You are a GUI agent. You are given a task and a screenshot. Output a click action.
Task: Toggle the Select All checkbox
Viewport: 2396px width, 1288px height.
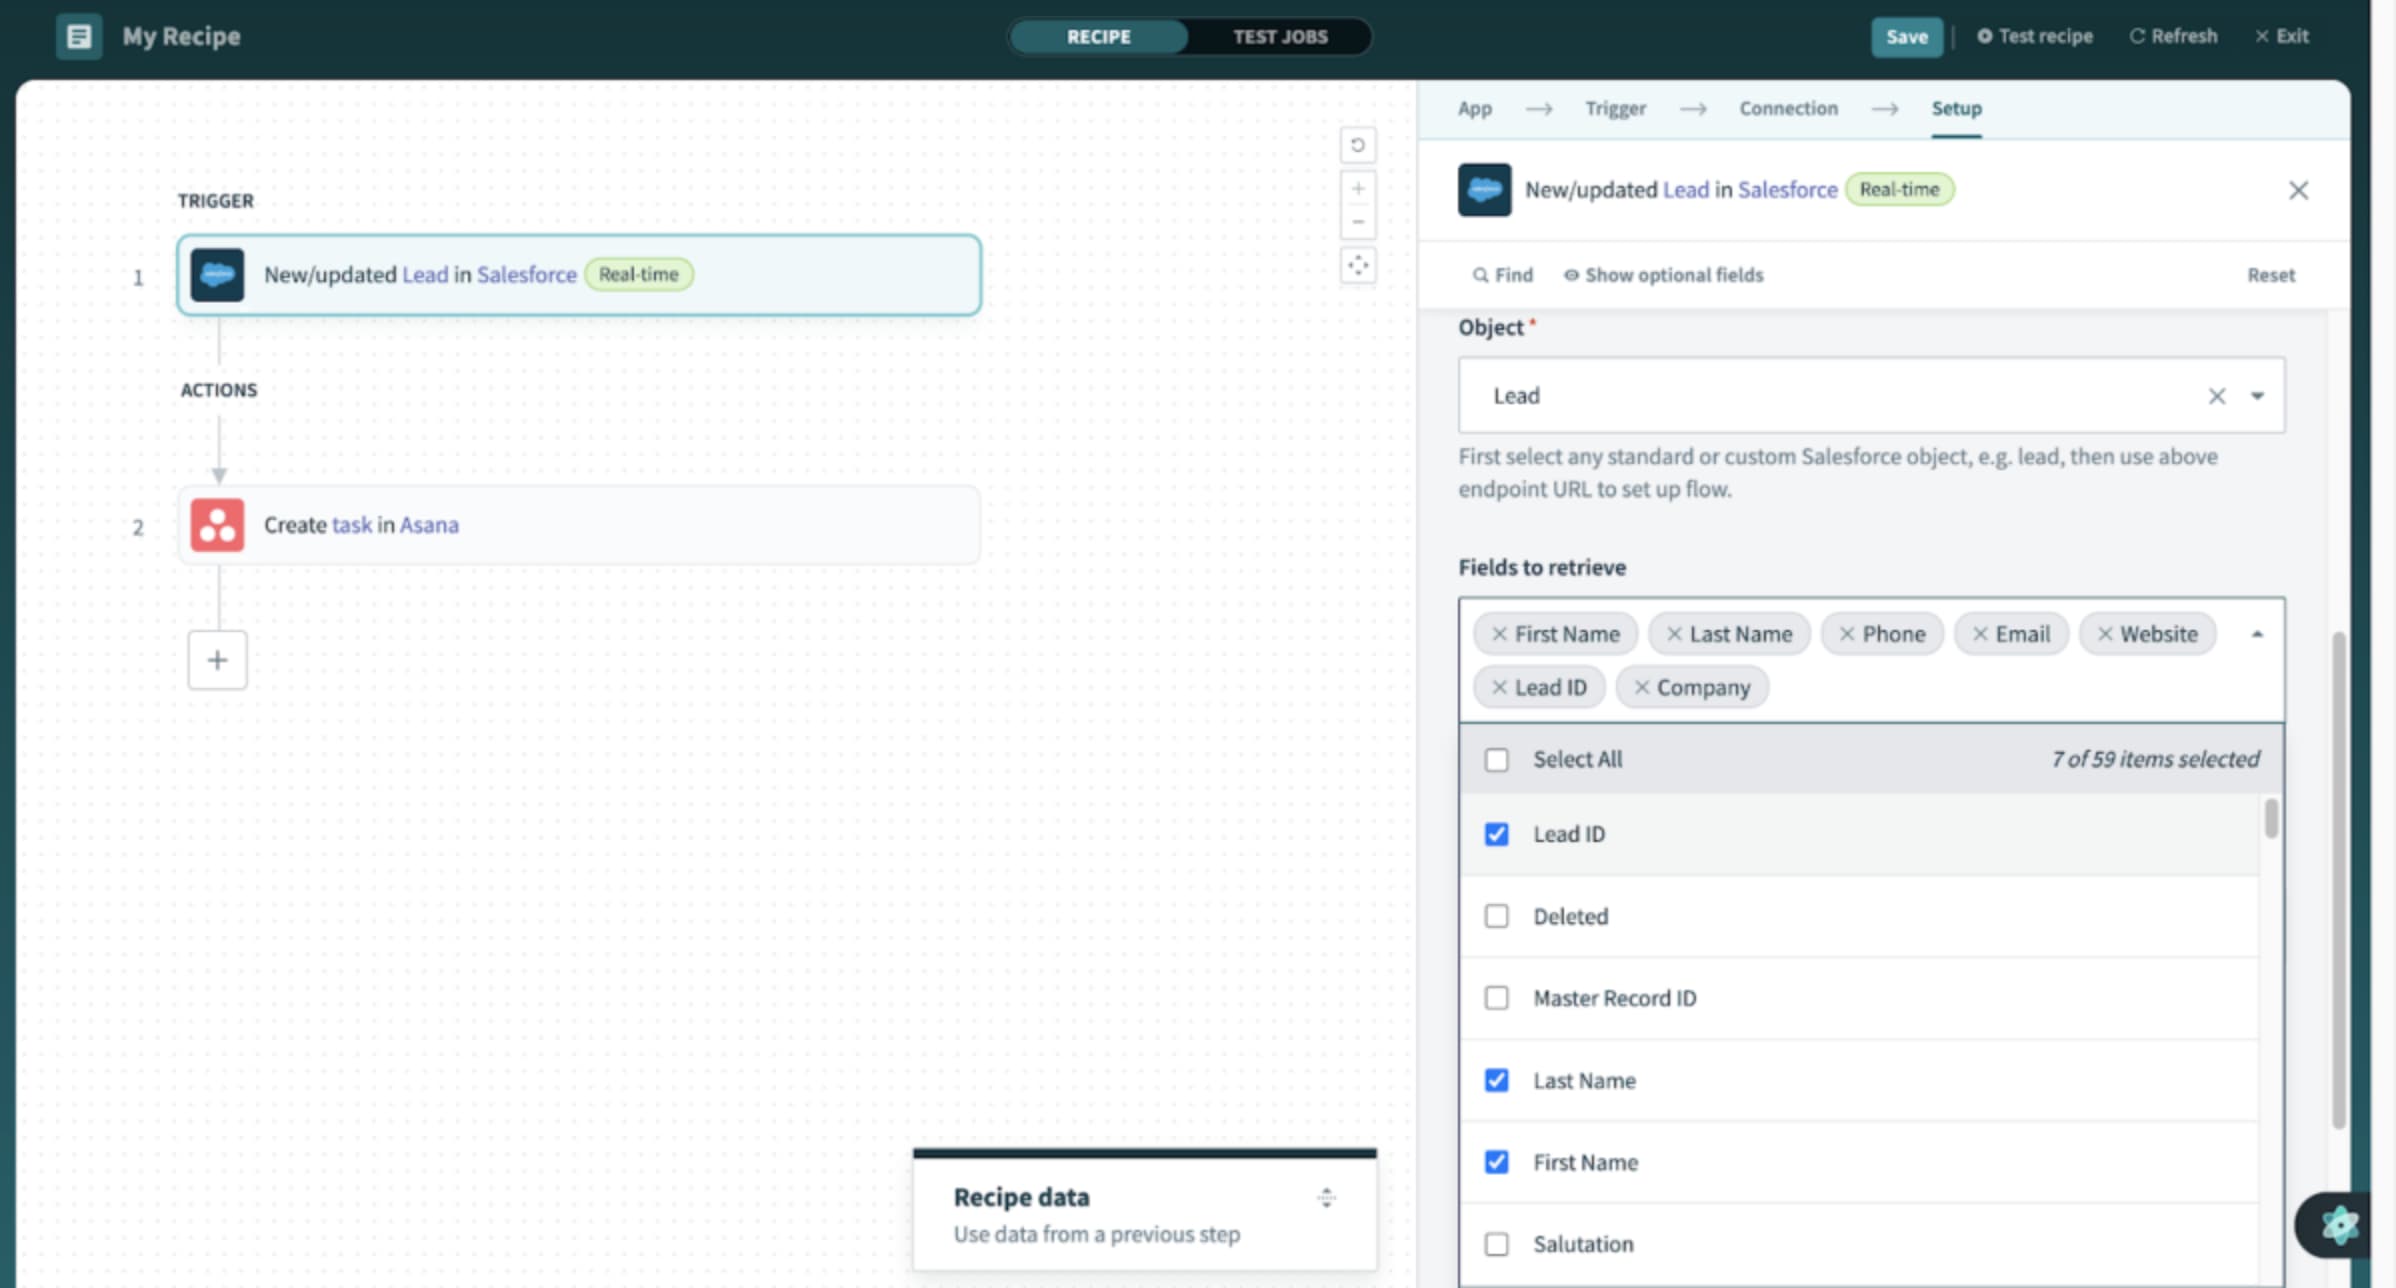(x=1496, y=760)
